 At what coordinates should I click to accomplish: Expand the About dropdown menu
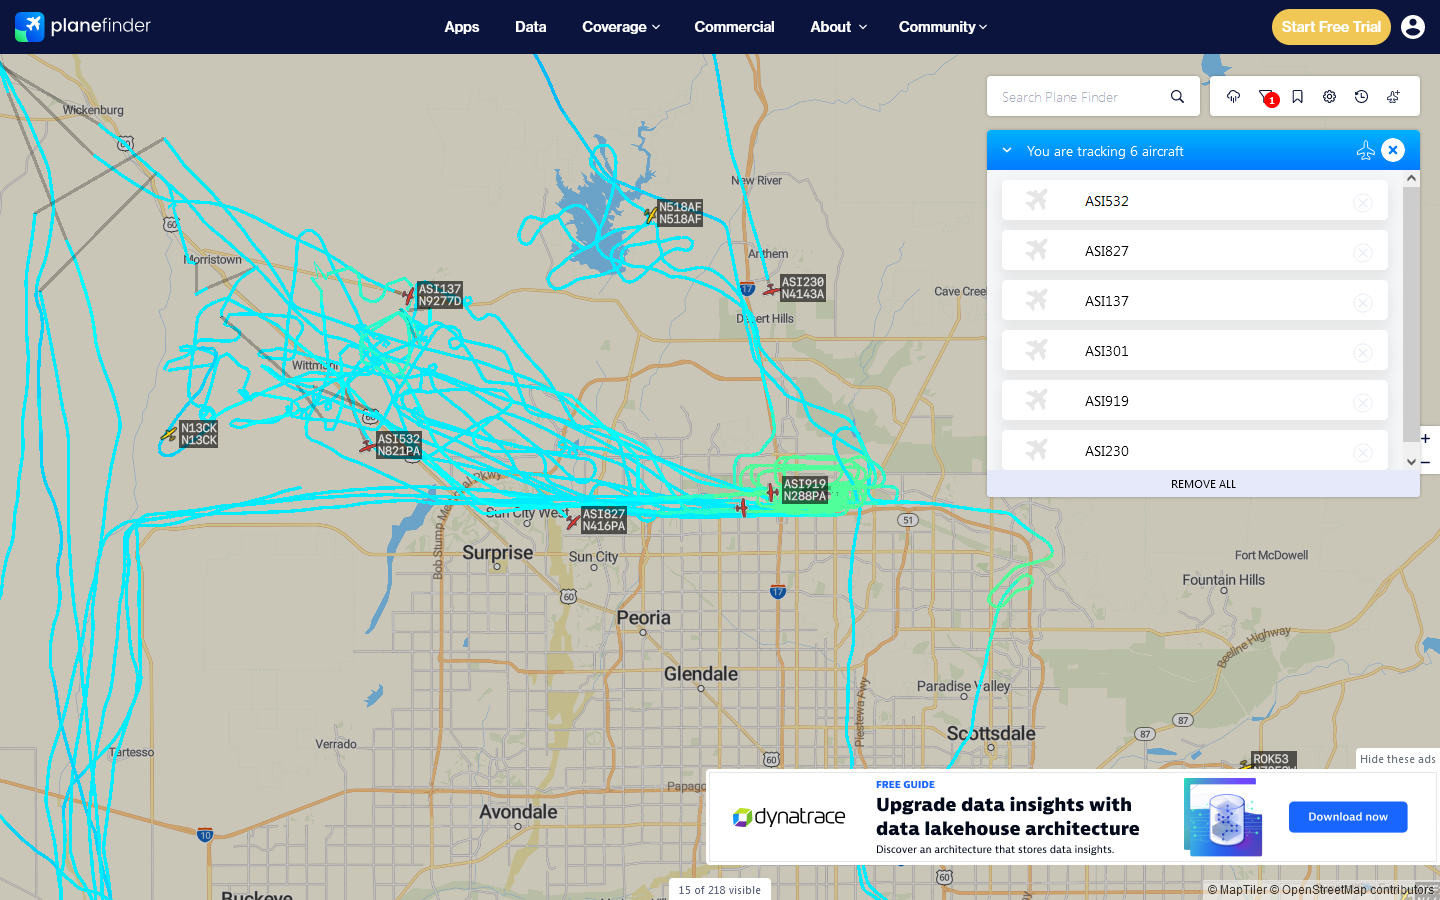tap(838, 27)
